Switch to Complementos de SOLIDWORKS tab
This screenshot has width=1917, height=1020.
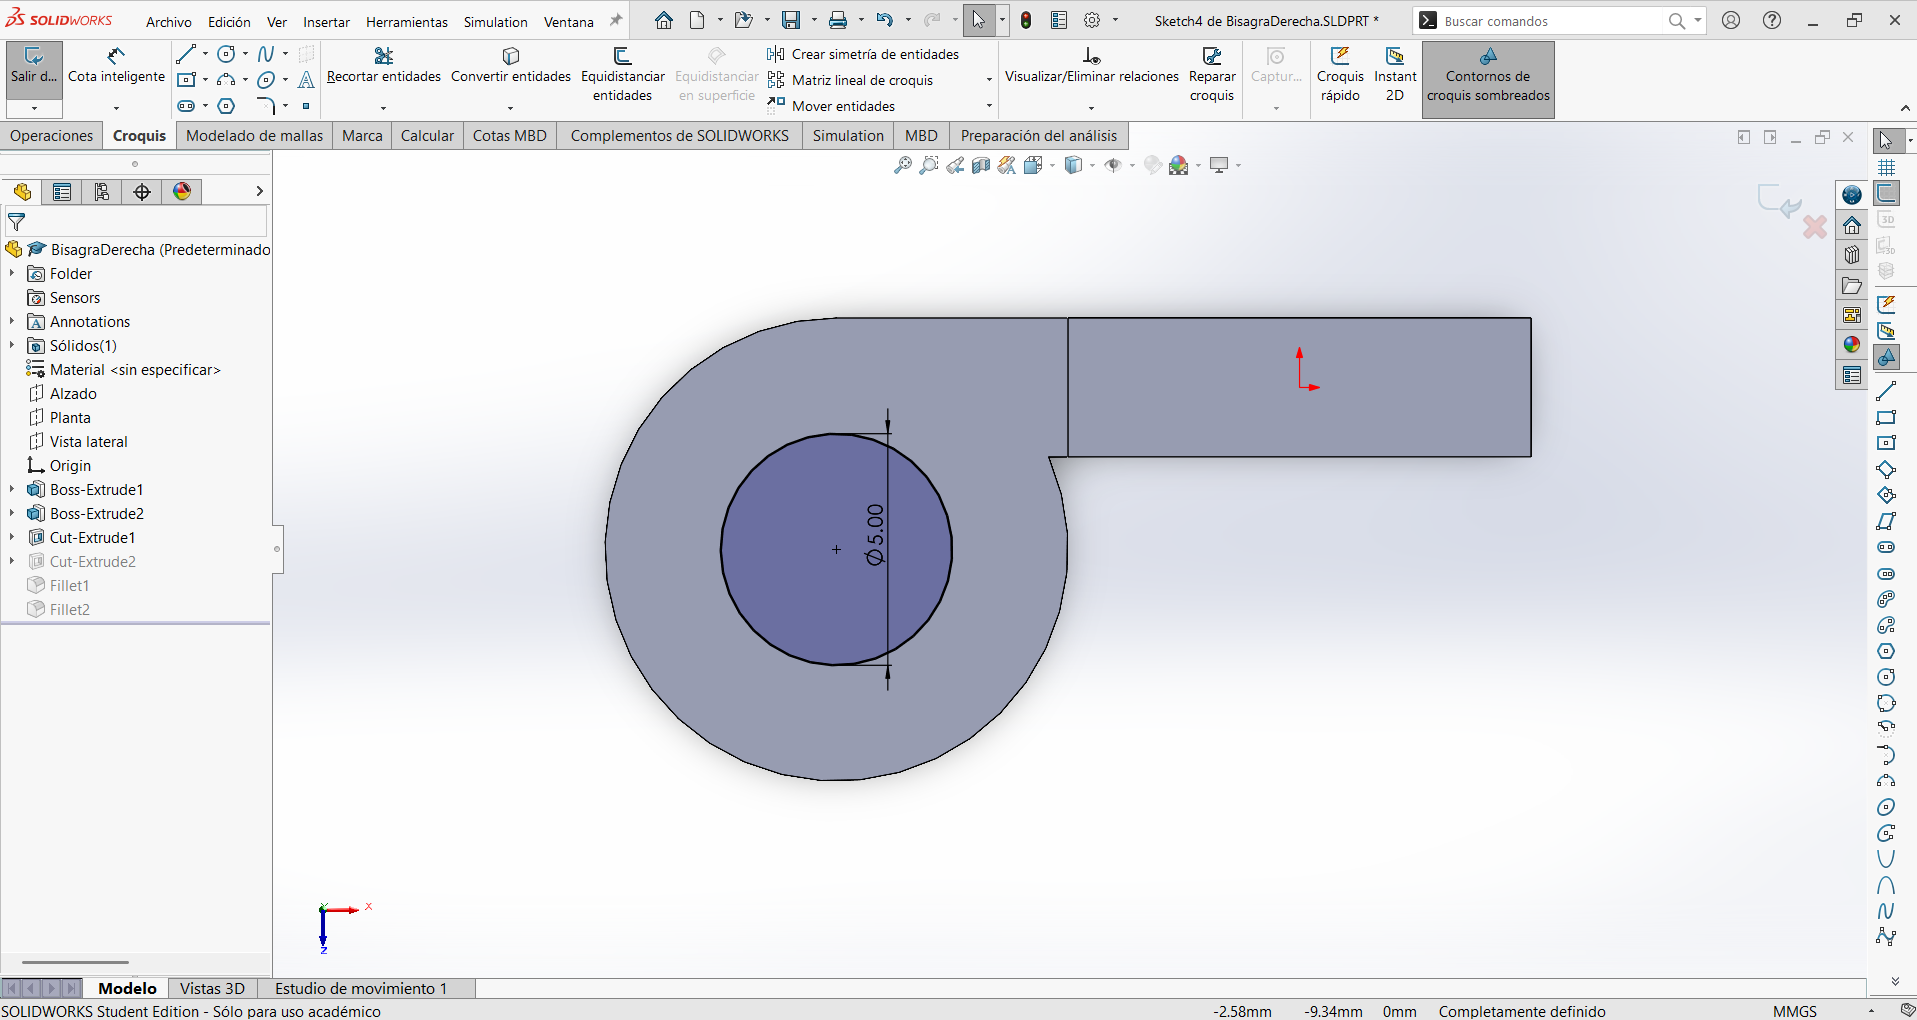(680, 136)
